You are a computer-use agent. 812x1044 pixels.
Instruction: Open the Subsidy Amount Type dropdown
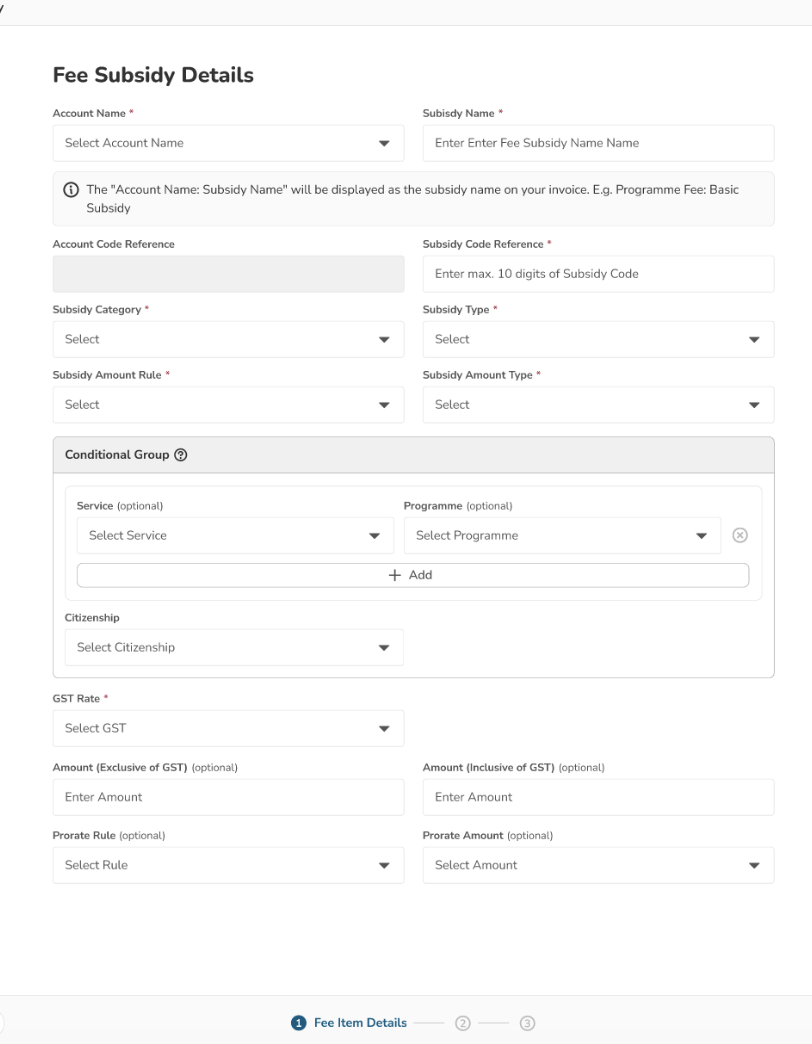[x=598, y=405]
